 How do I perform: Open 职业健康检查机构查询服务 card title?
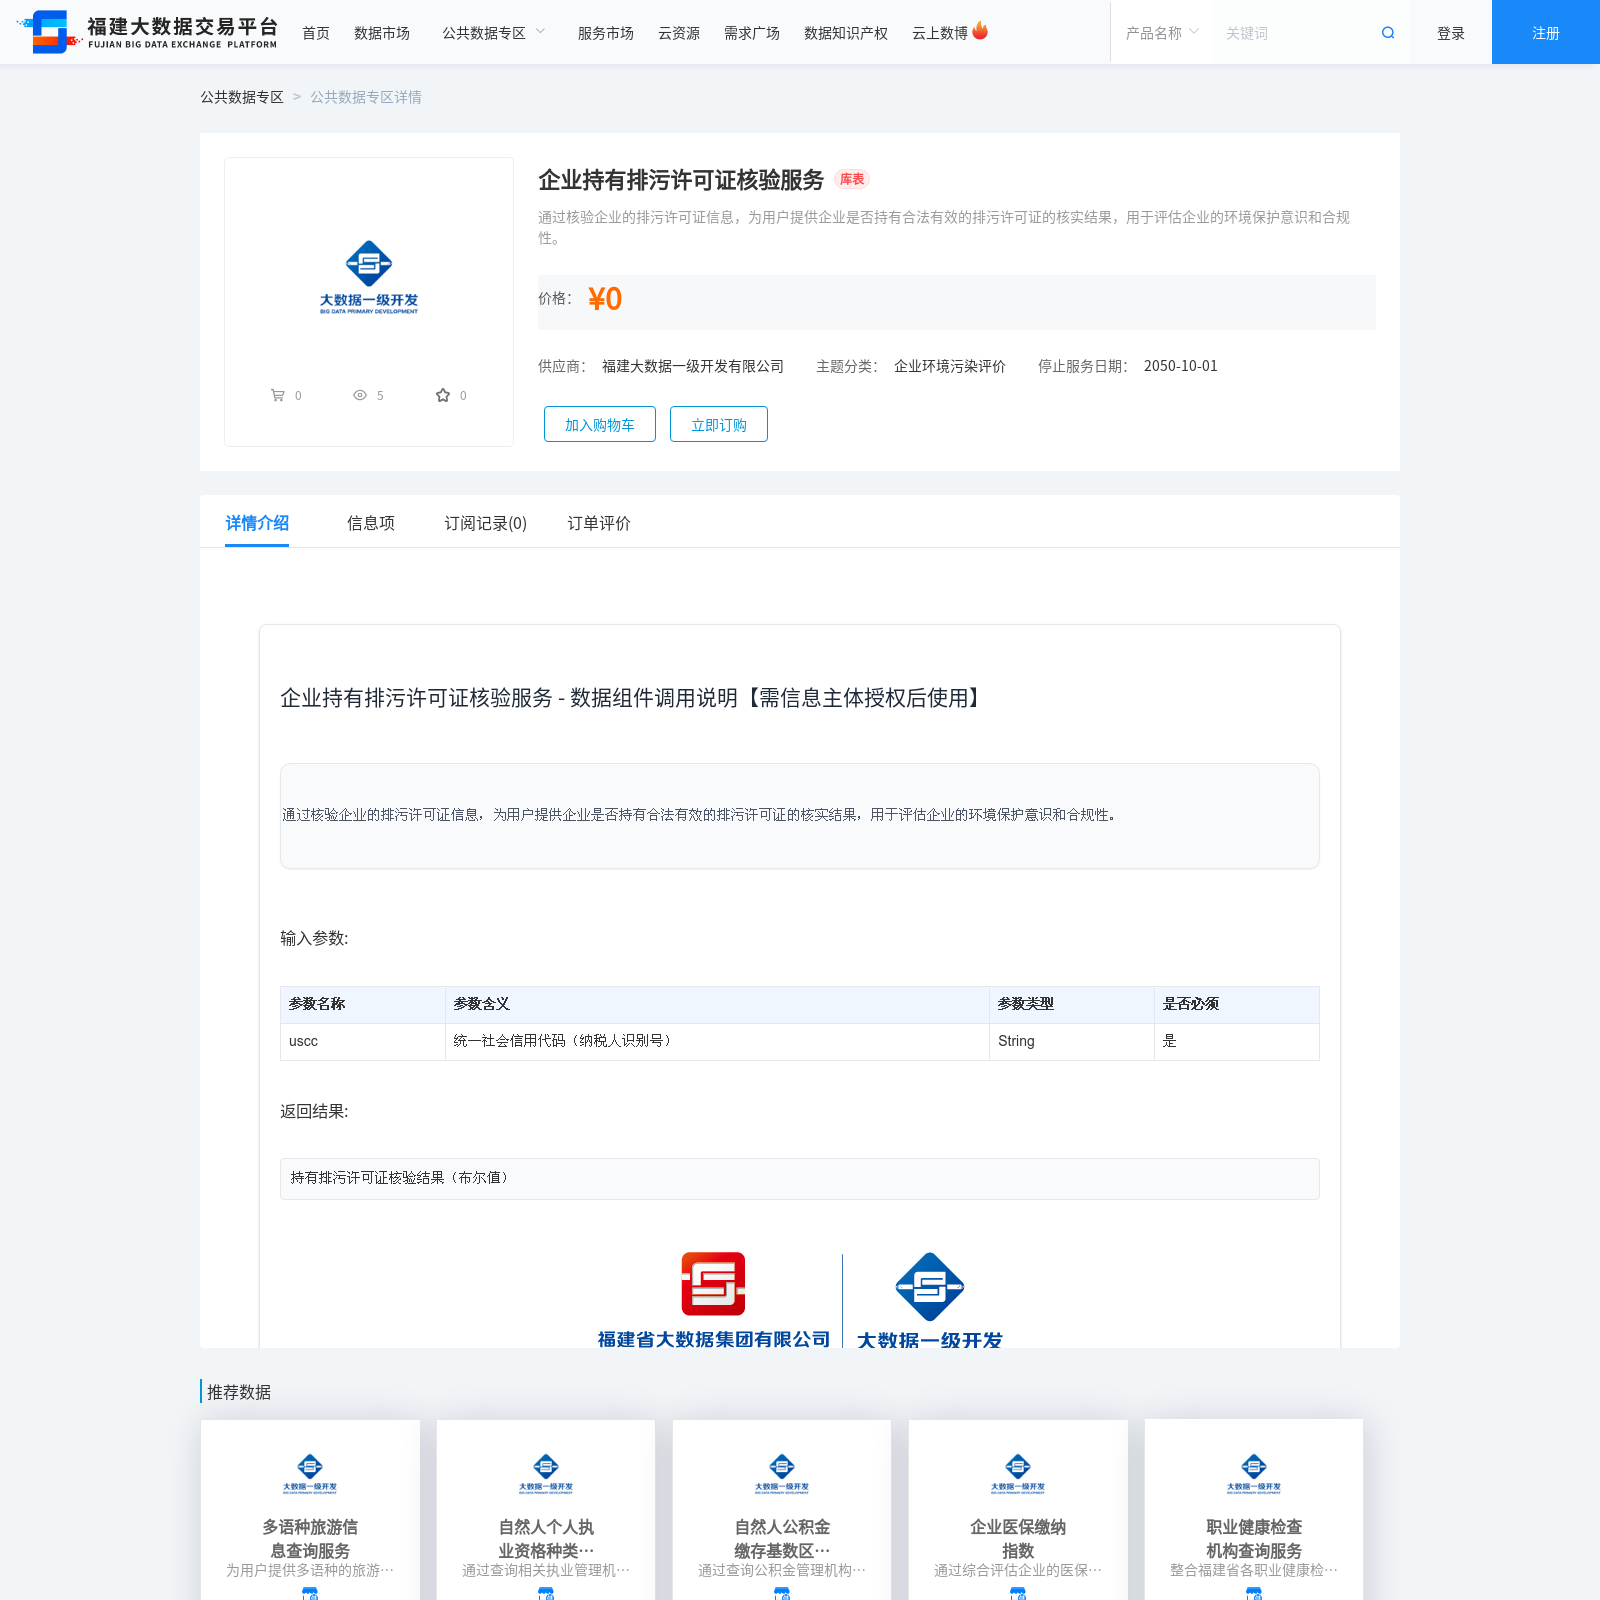(1254, 1539)
